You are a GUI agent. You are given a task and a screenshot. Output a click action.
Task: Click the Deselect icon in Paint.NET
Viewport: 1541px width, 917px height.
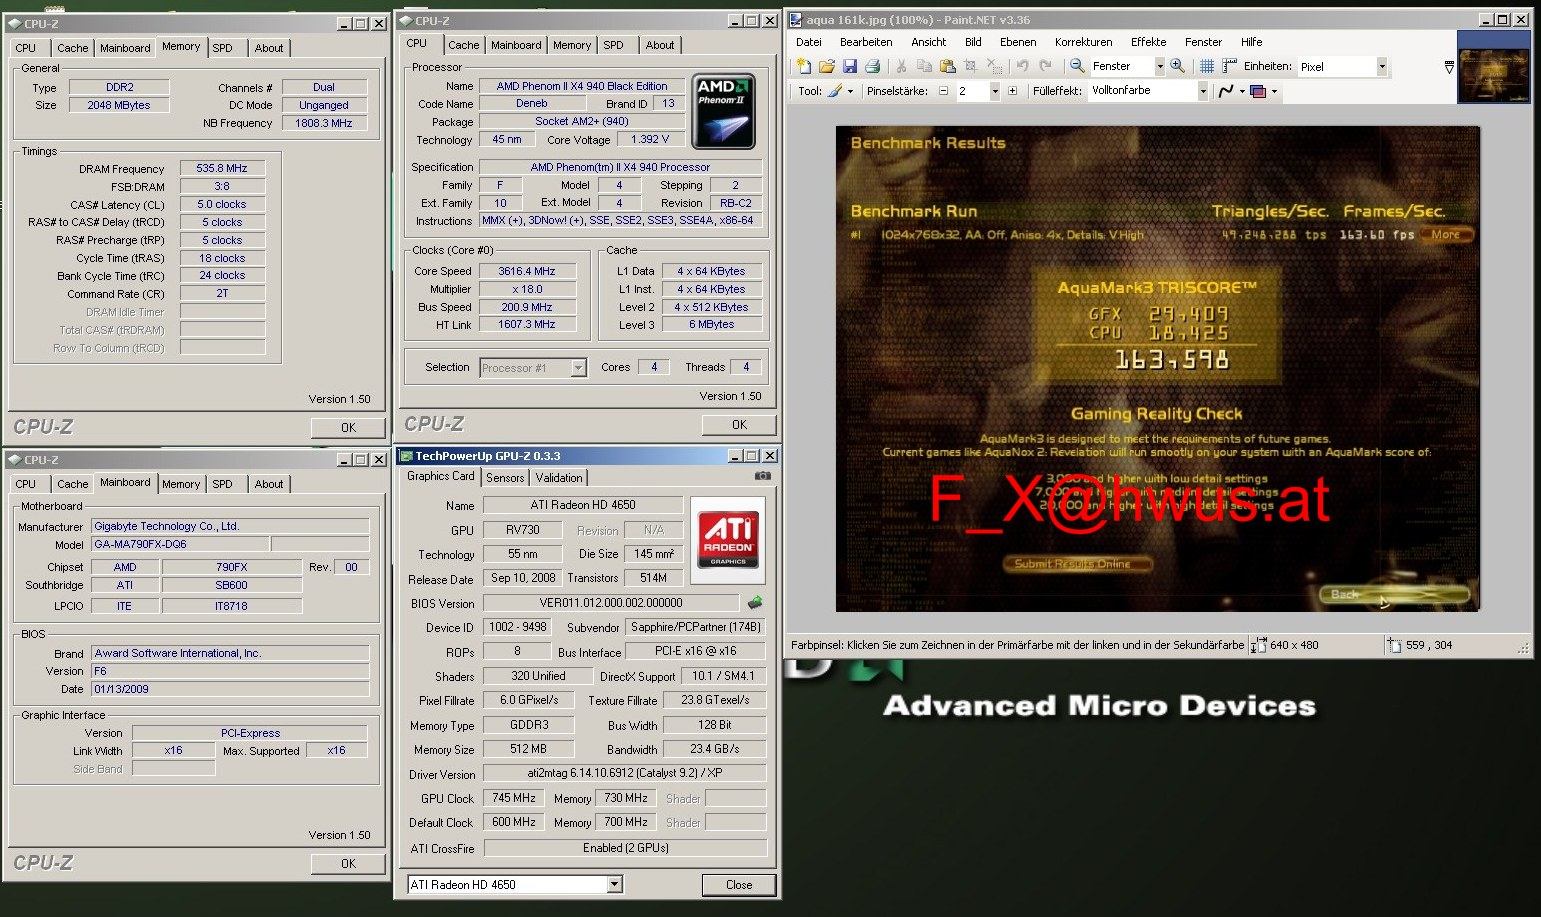tap(994, 66)
